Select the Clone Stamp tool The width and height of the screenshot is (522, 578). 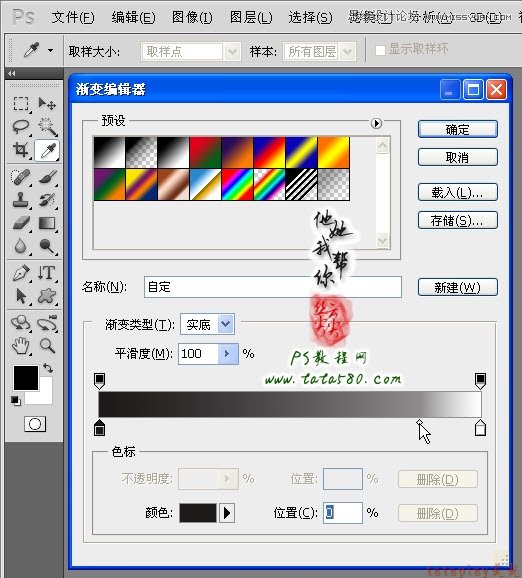(21, 200)
